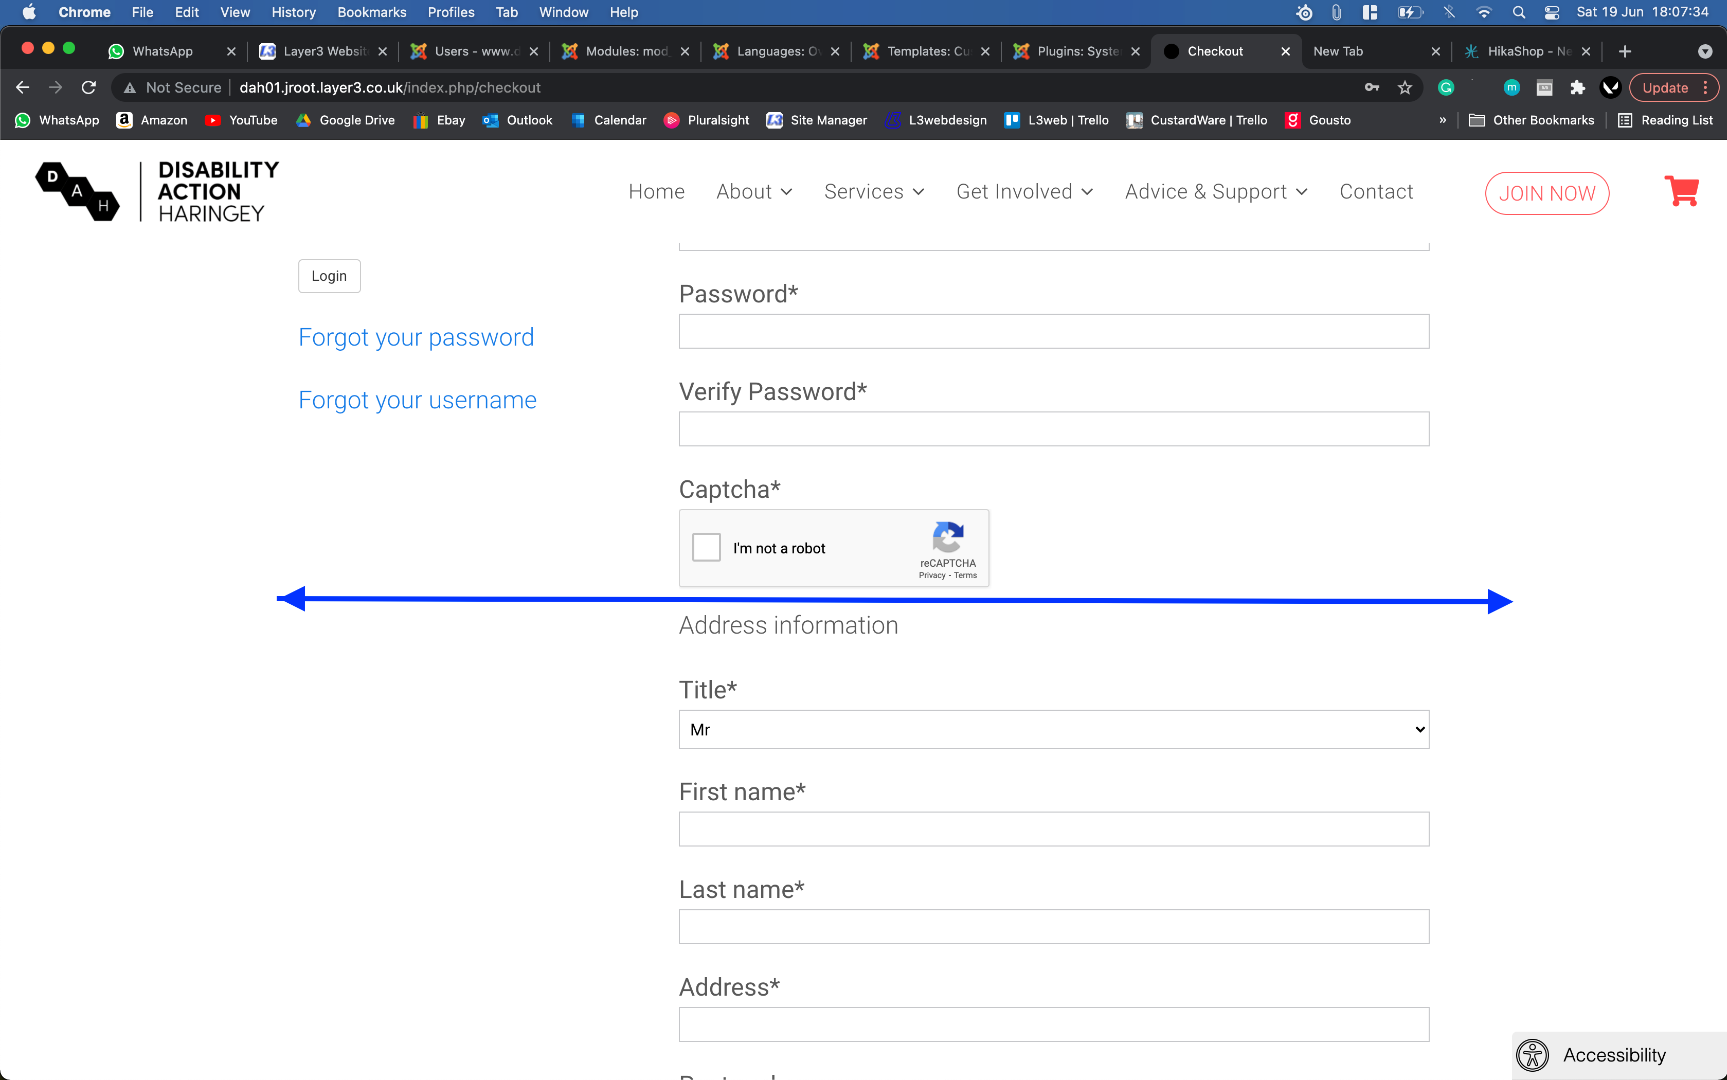
Task: Click the Login button
Action: point(329,276)
